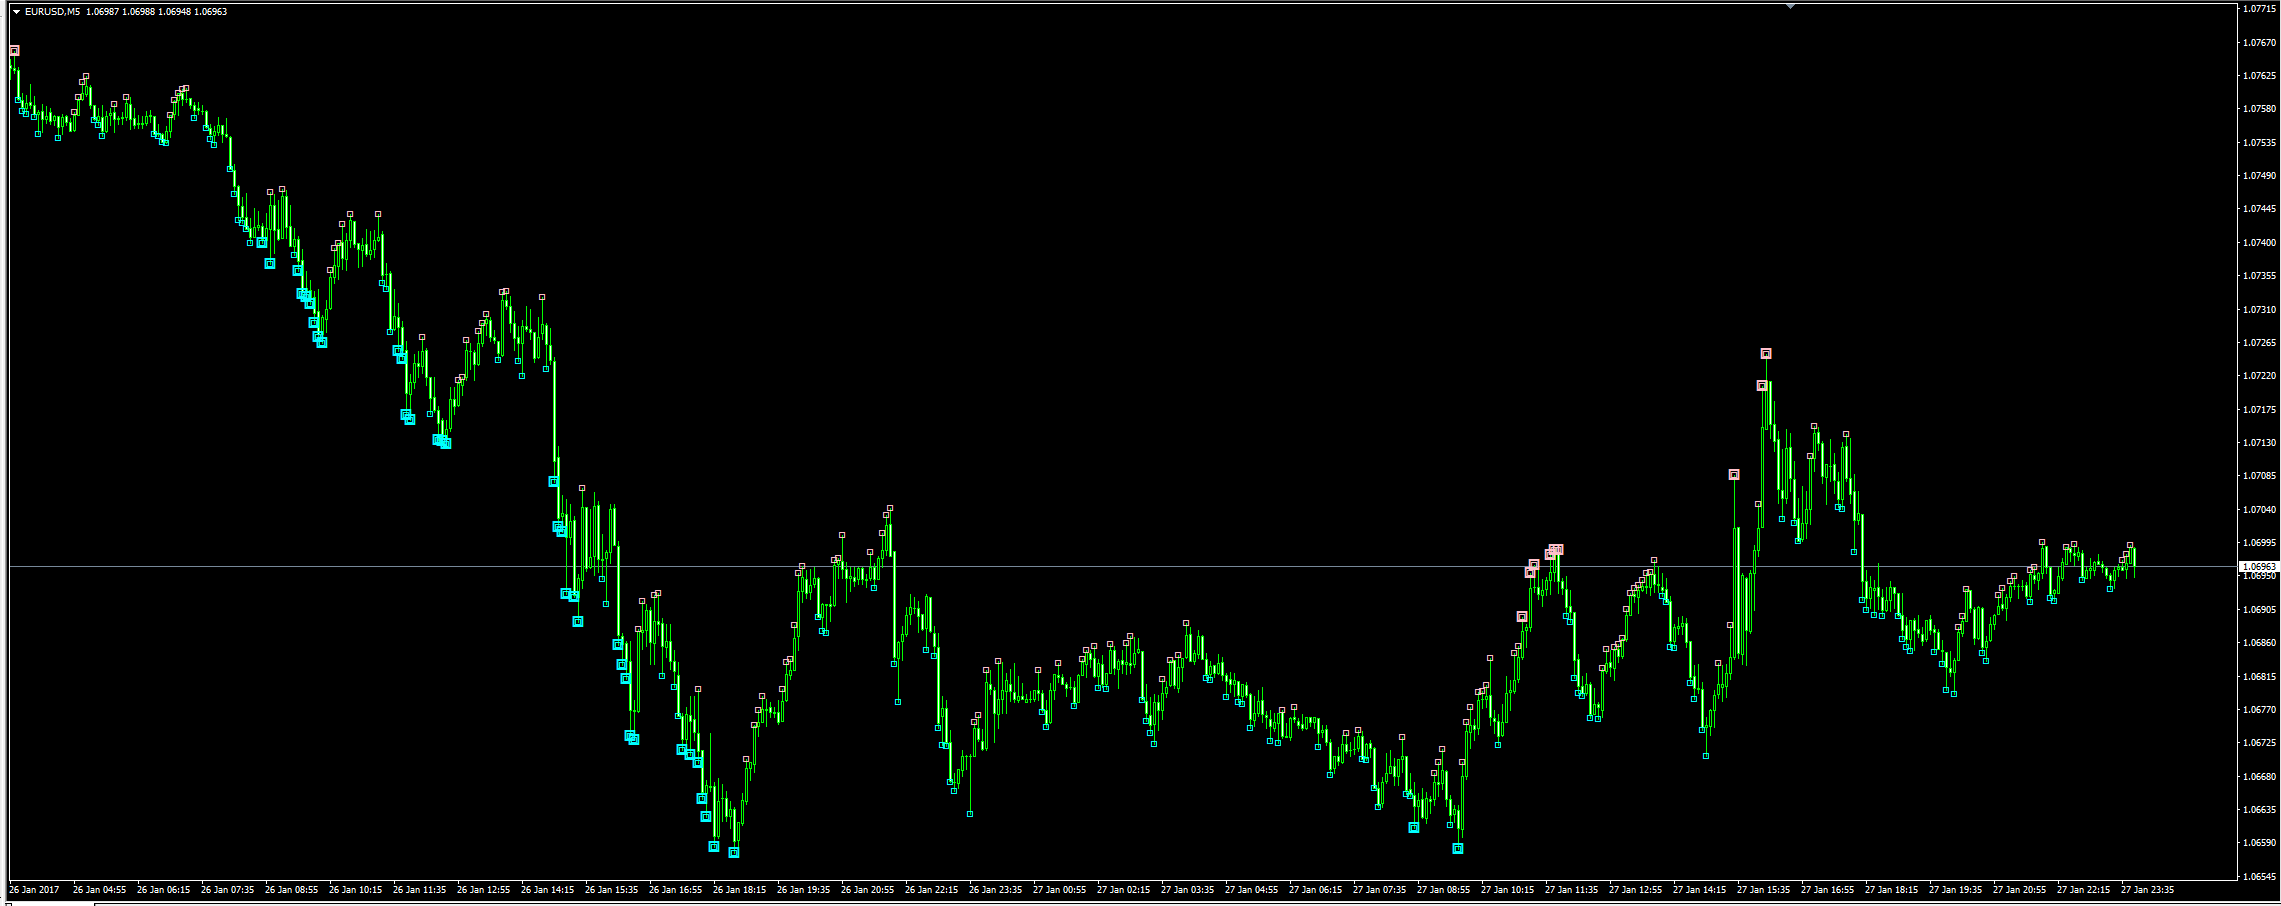Click the price axis label 1.07310

pyautogui.click(x=2260, y=309)
